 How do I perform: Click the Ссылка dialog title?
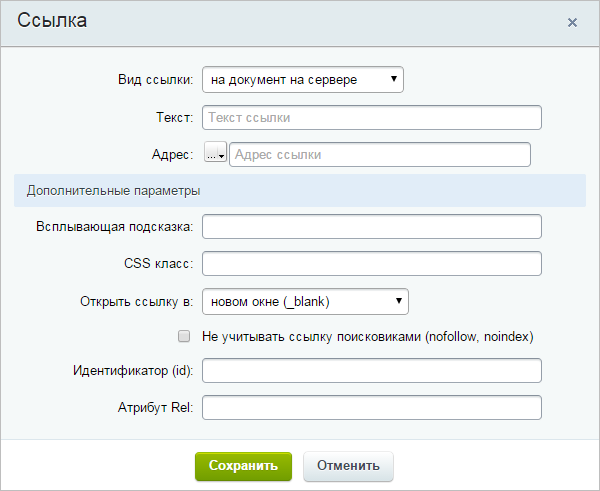point(52,20)
